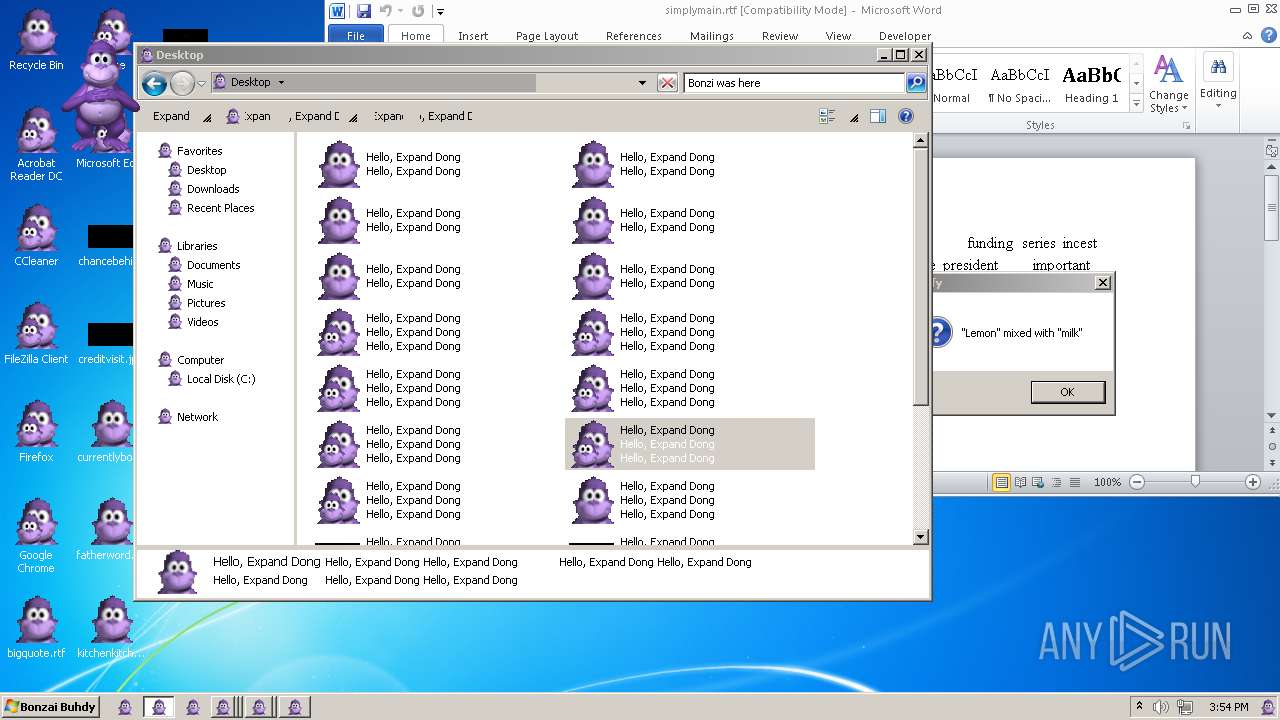
Task: Click Select Browse Object circle in Word scrollbar
Action: point(1272,447)
